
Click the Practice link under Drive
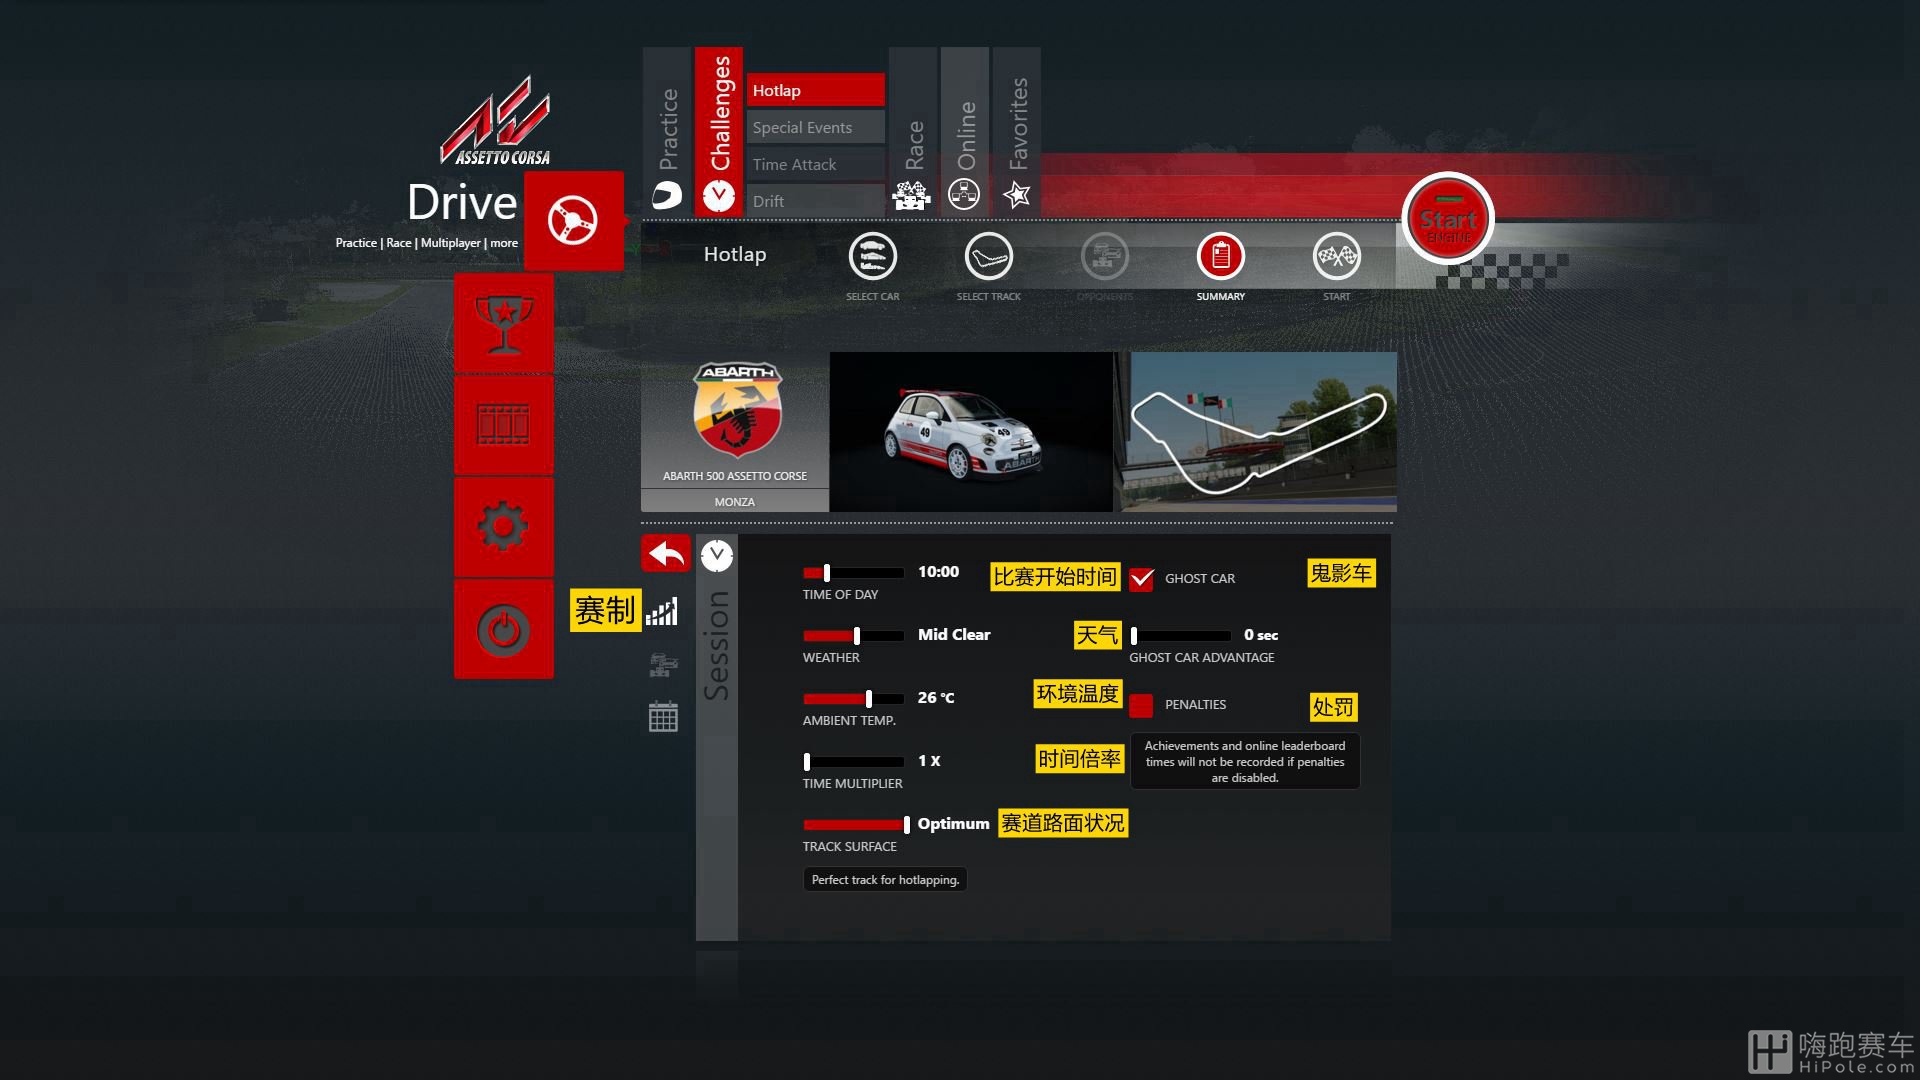pos(356,243)
